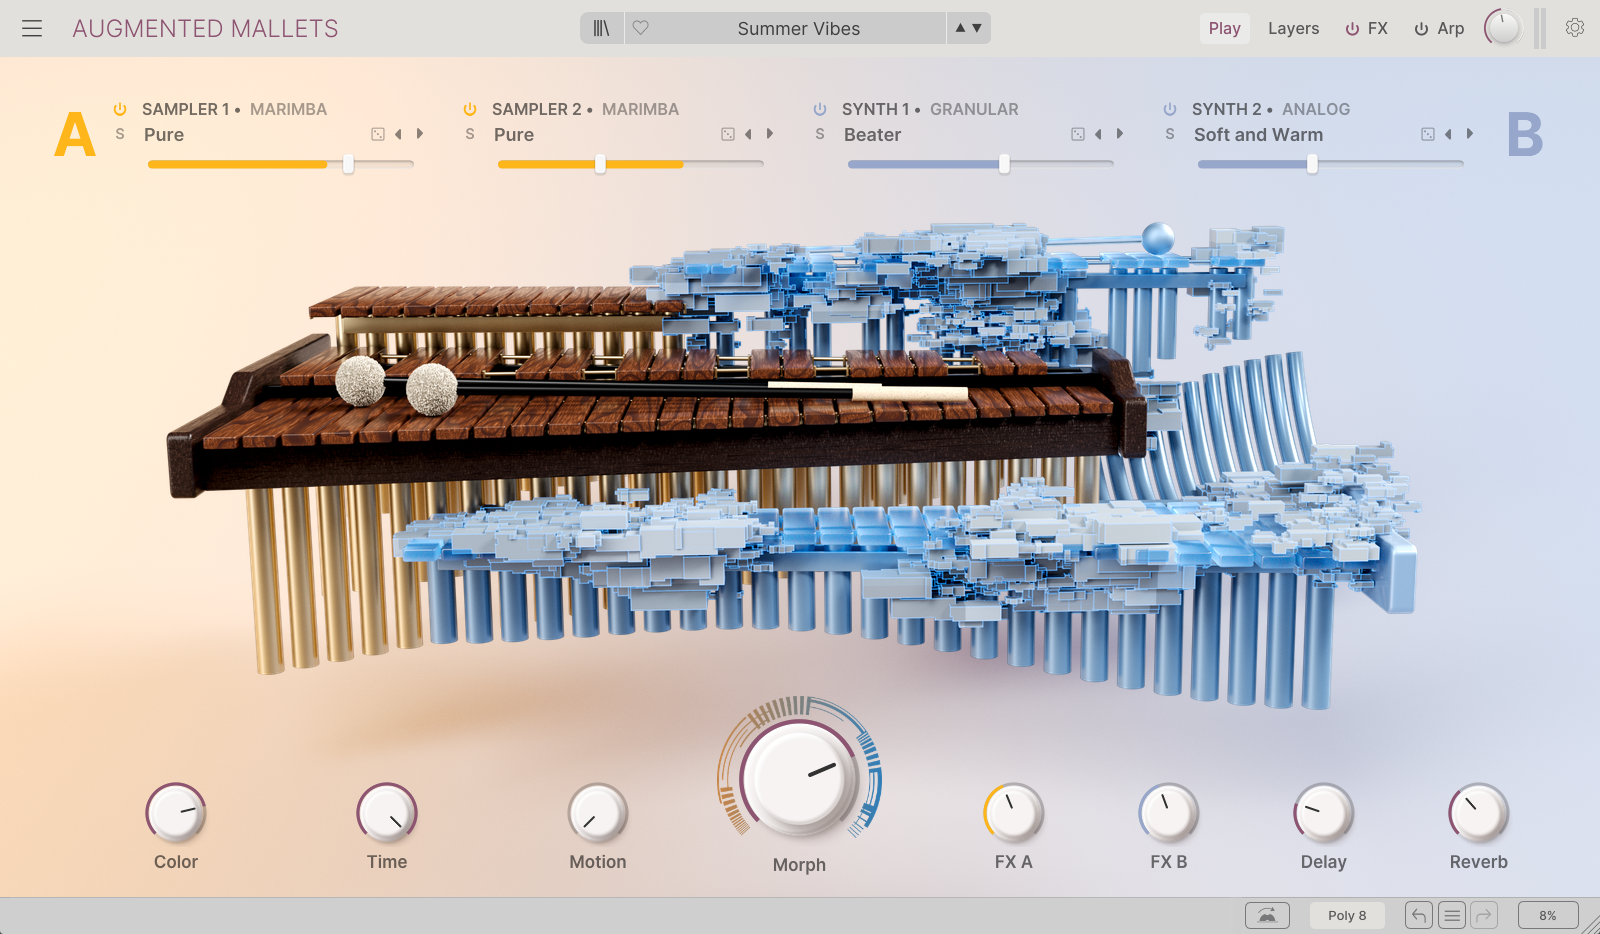1600x934 pixels.
Task: Toggle Sampler 1 power button
Action: pos(120,109)
